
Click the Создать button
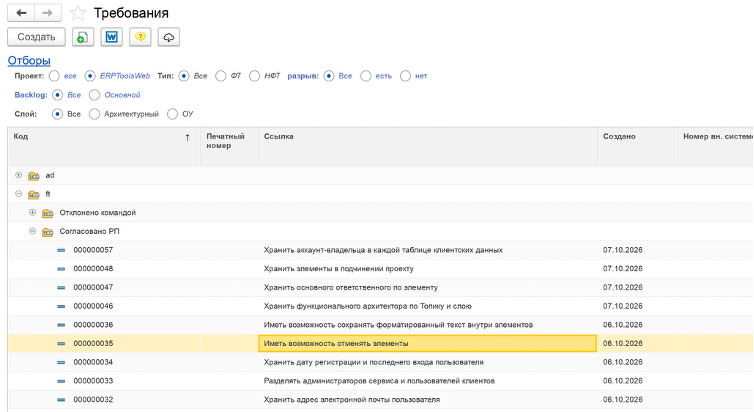pyautogui.click(x=37, y=37)
